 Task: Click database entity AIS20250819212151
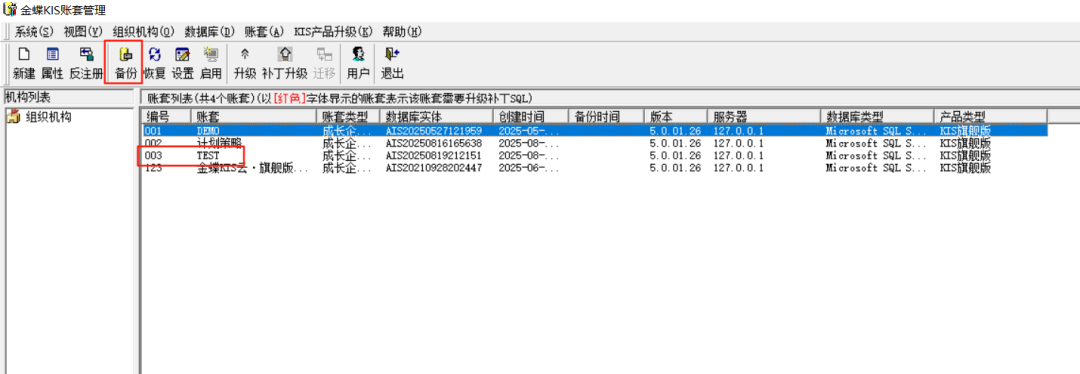pyautogui.click(x=433, y=155)
